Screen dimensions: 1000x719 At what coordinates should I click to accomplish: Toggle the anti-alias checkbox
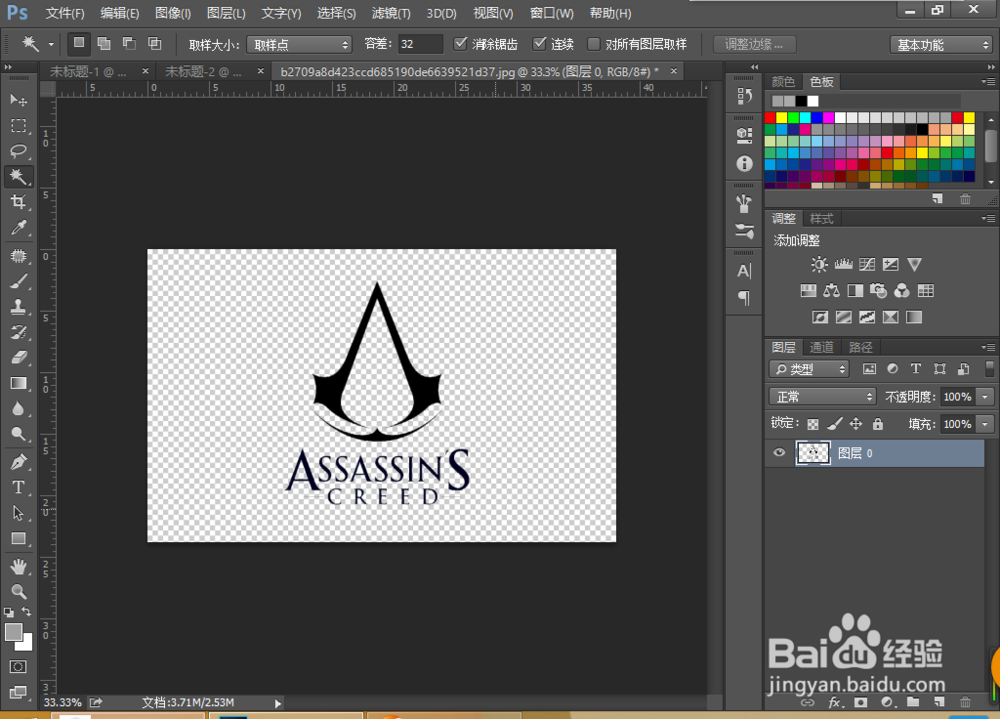[460, 44]
